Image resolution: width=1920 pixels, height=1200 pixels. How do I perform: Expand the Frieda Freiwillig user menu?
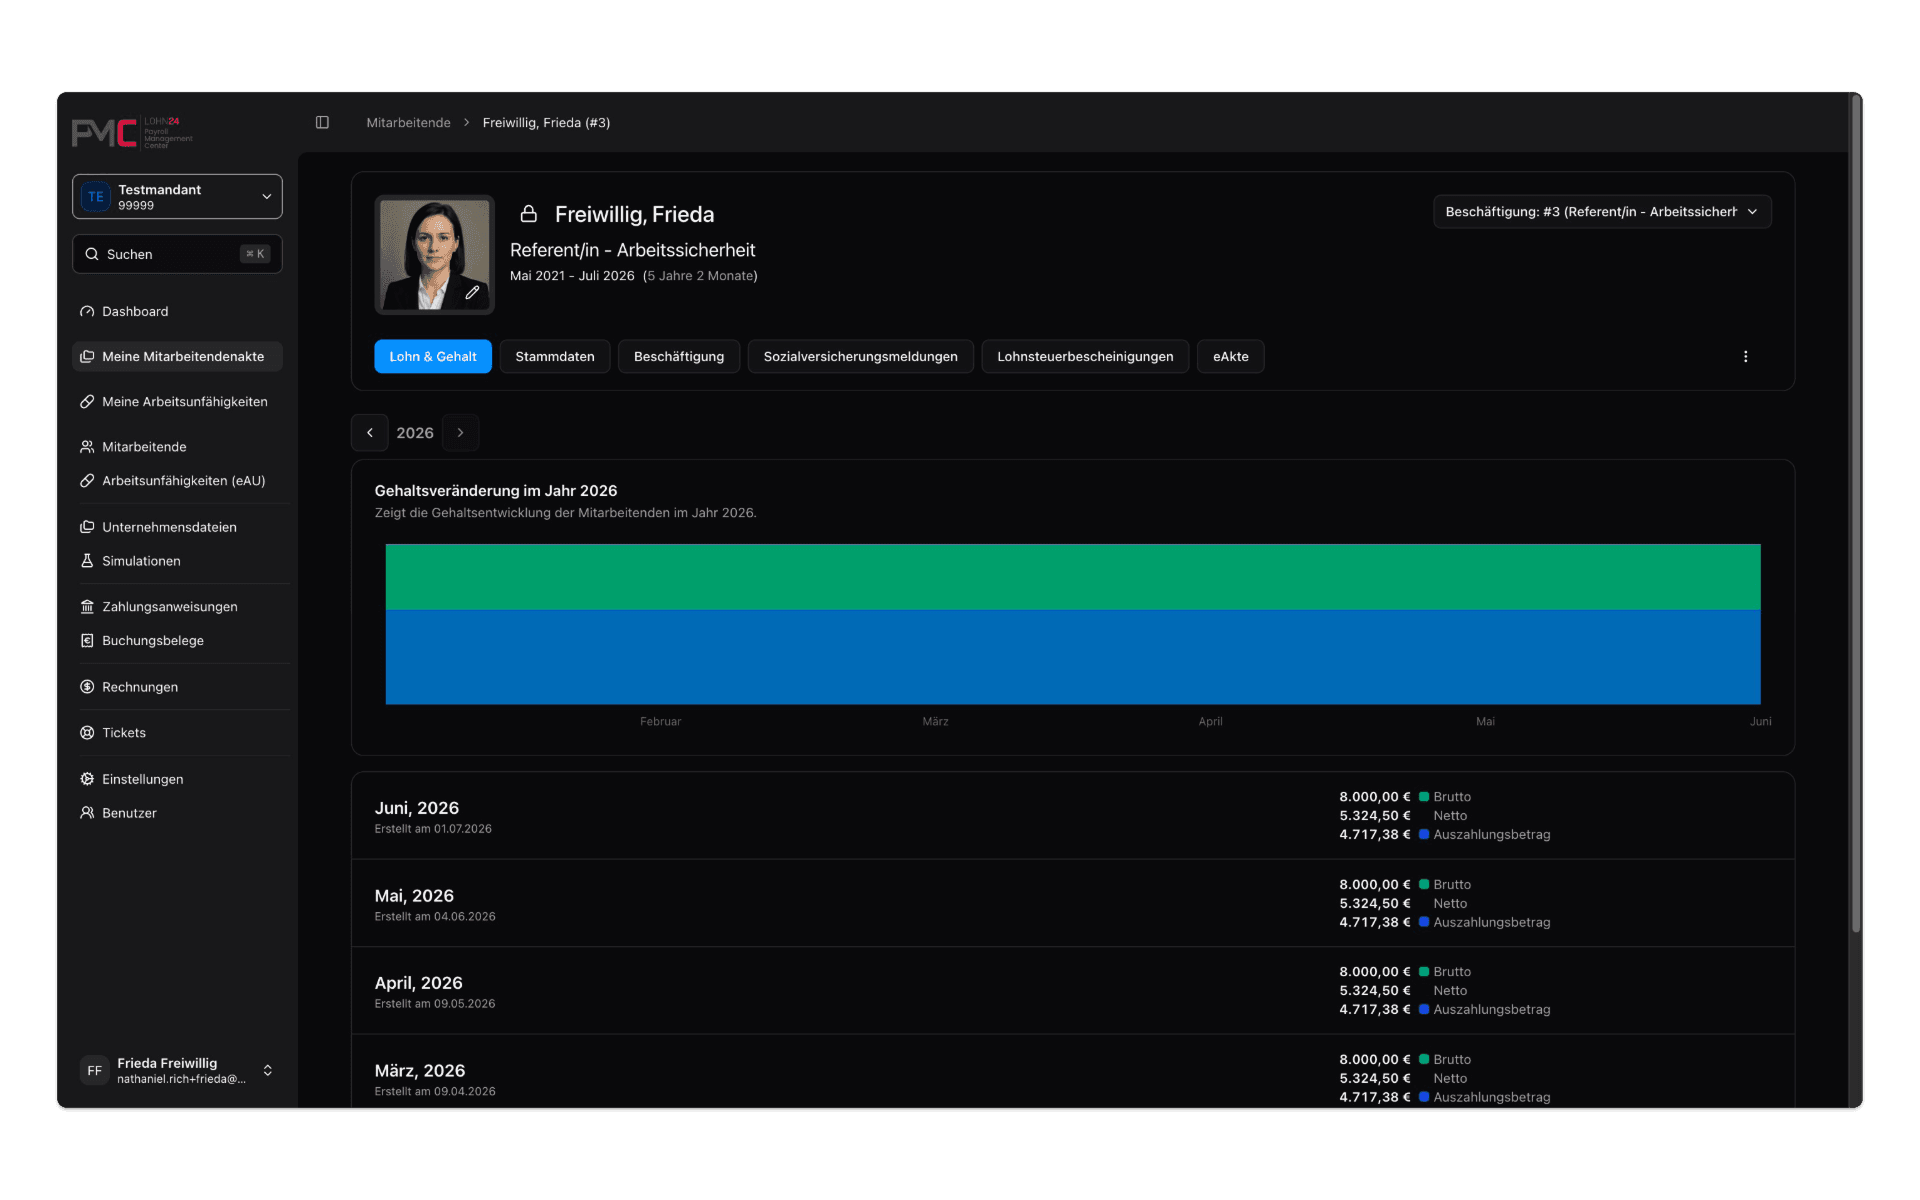point(177,1070)
